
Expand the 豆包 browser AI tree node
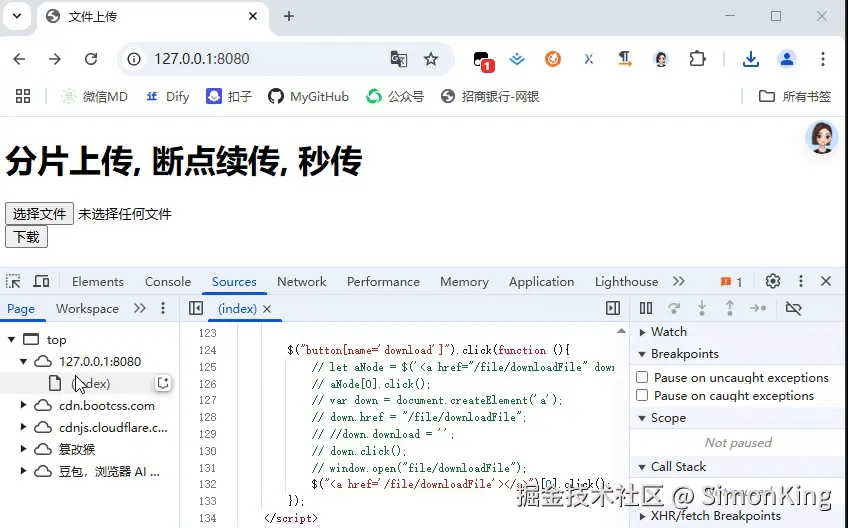tap(23, 471)
